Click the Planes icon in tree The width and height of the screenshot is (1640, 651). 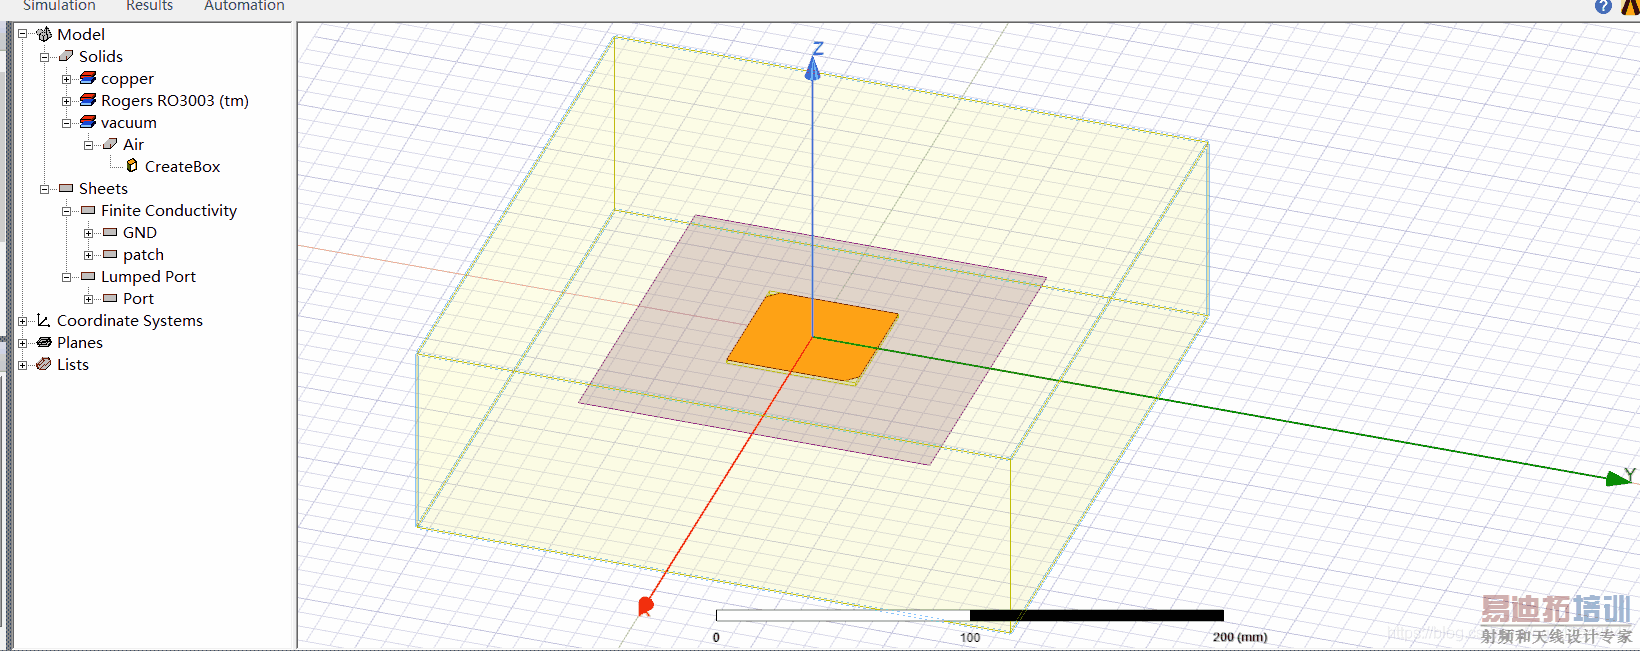coord(44,342)
